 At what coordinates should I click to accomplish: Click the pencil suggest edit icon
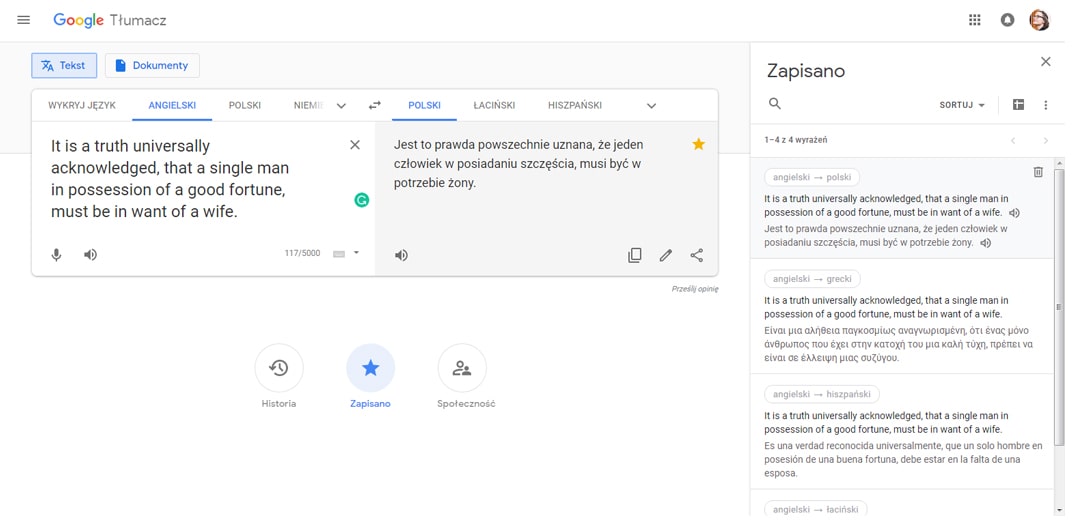coord(666,255)
